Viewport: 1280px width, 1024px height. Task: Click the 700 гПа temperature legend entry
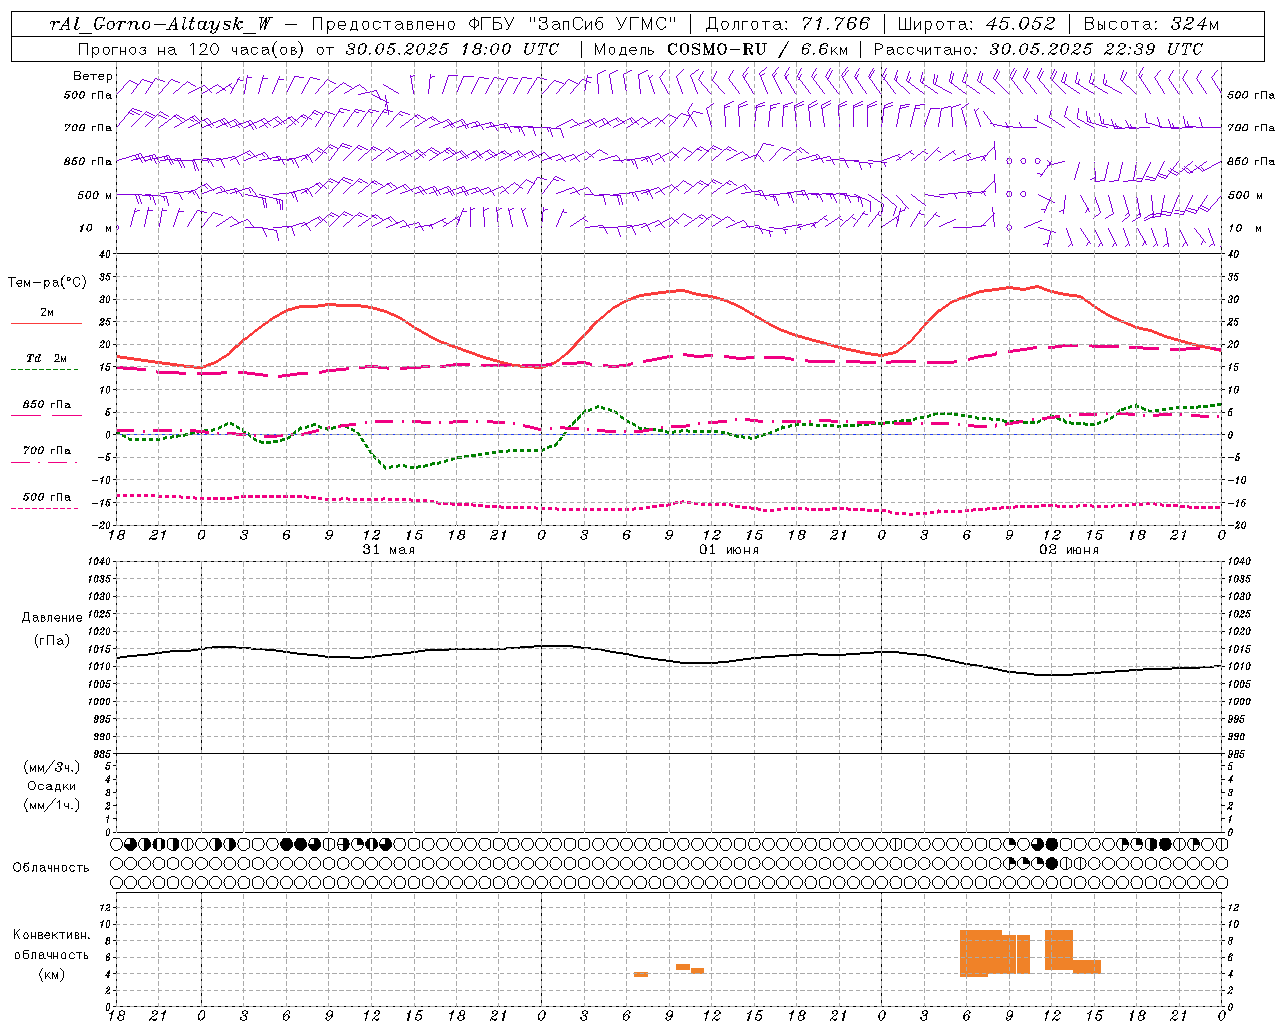(x=46, y=451)
